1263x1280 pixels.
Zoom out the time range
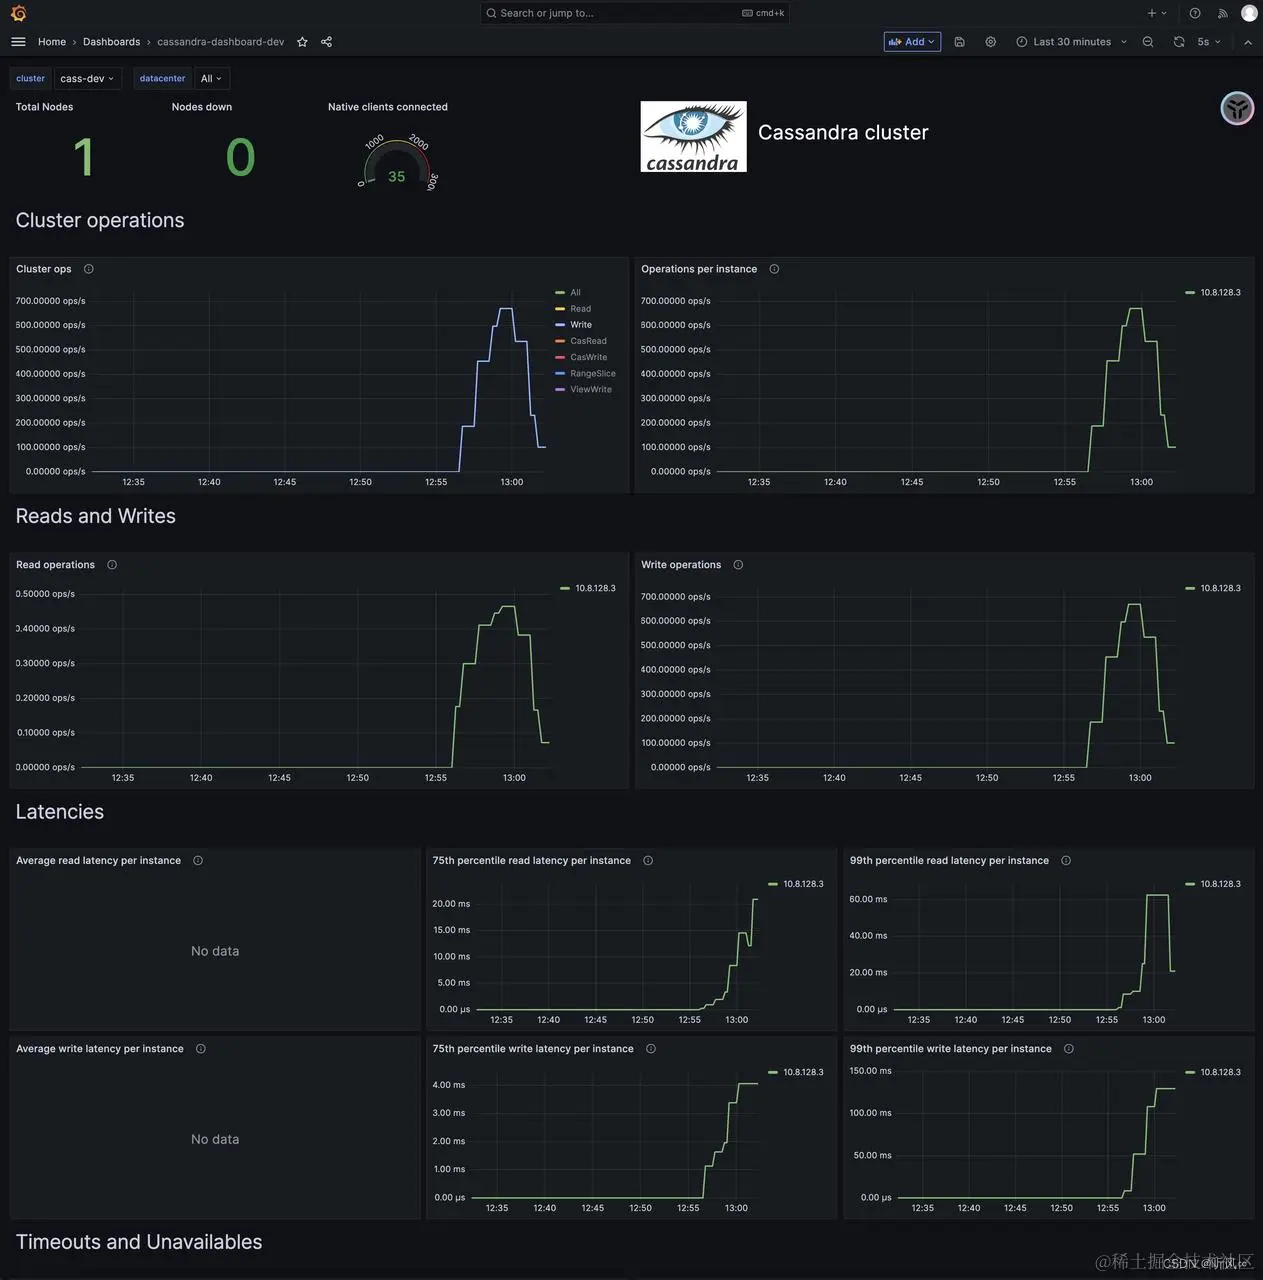(1148, 42)
